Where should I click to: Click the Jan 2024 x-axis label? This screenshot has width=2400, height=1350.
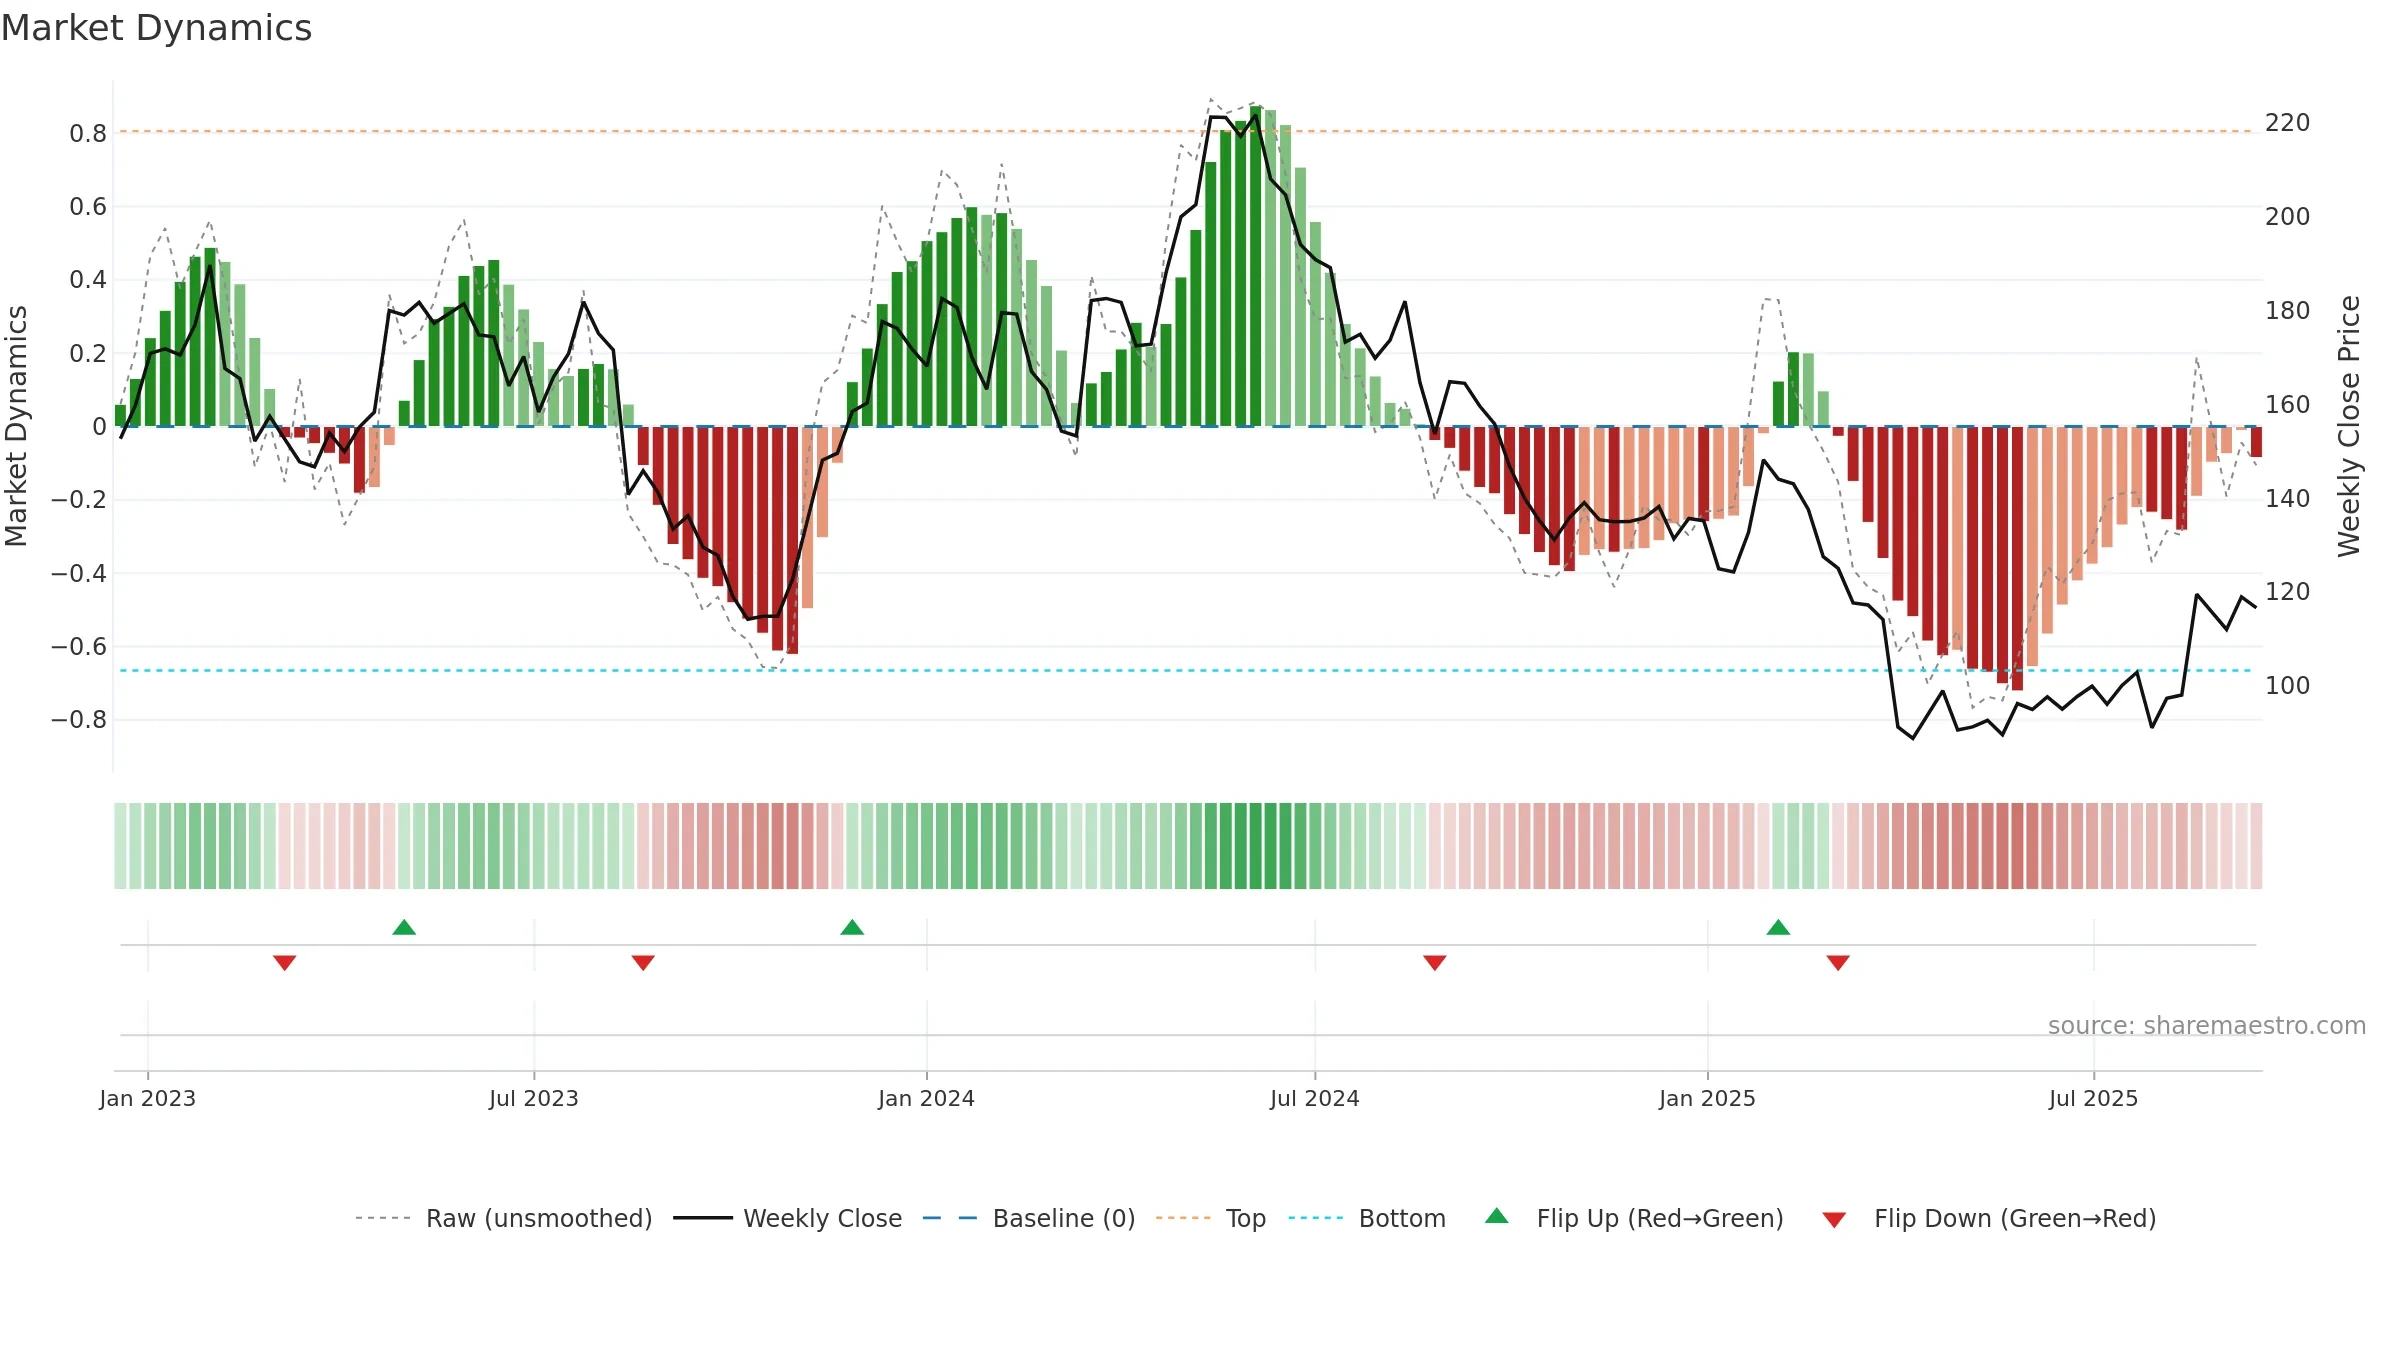927,1098
